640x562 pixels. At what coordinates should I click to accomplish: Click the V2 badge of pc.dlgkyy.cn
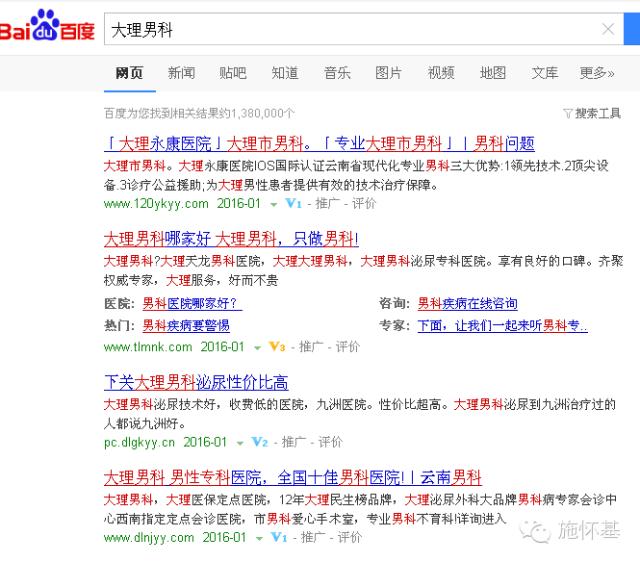coord(260,442)
